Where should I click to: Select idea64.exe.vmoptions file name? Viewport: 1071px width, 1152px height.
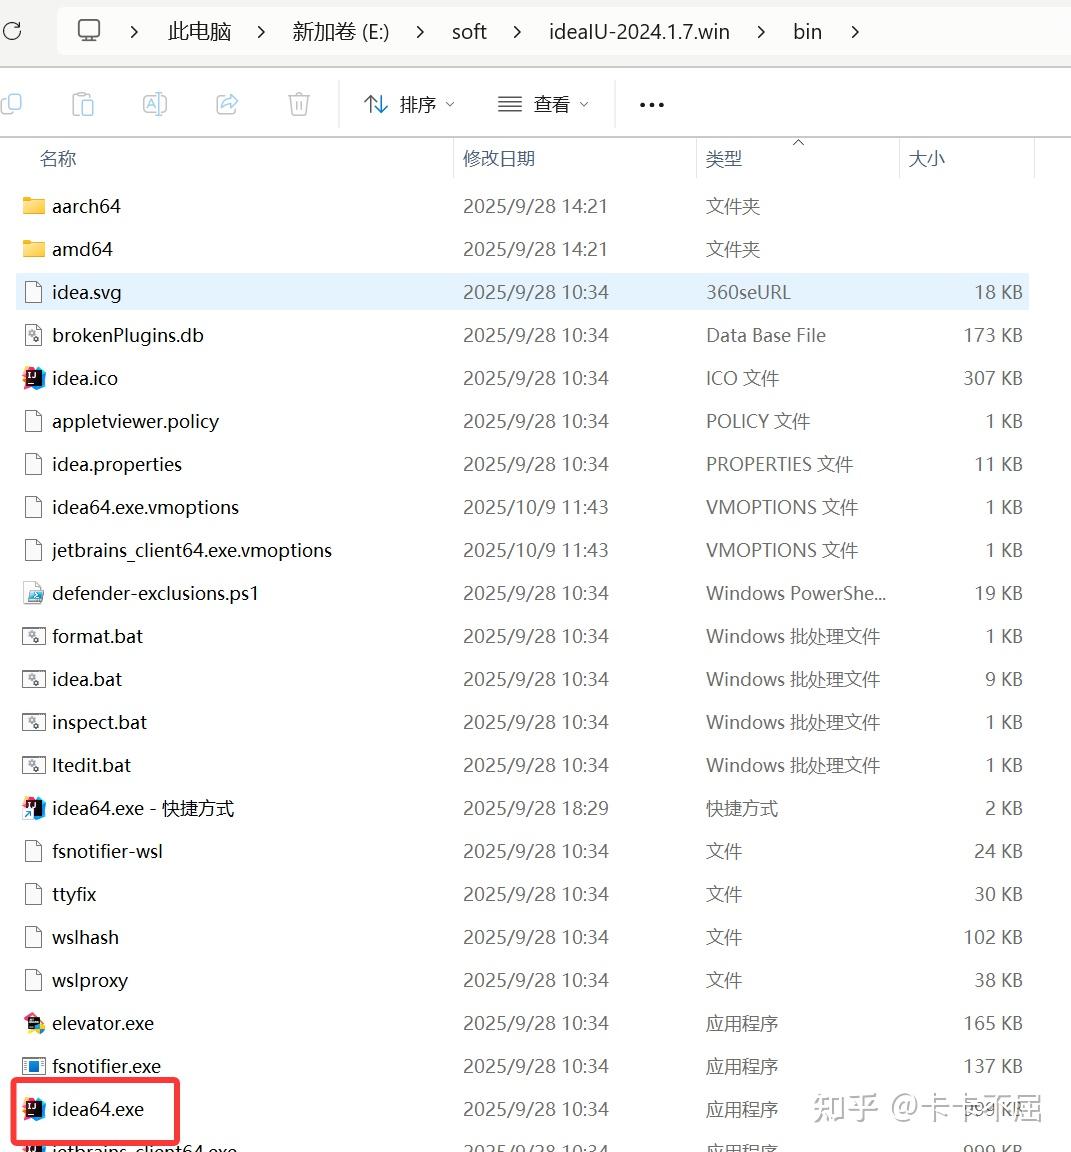pos(145,507)
